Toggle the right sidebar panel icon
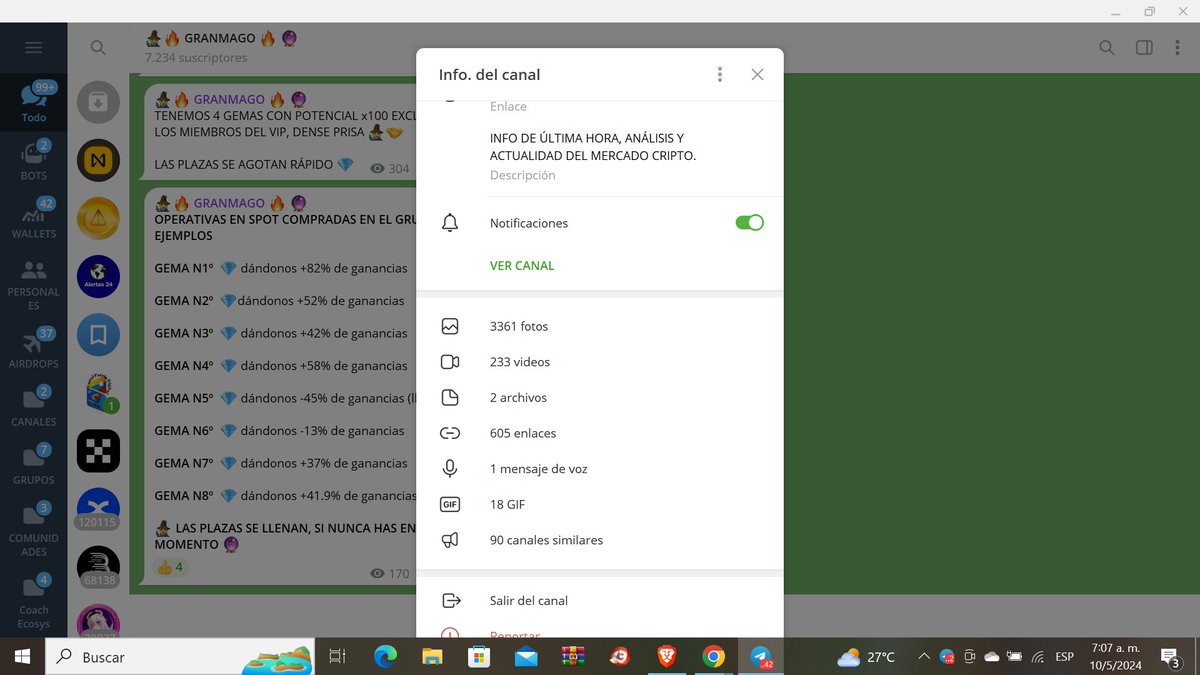Image resolution: width=1200 pixels, height=675 pixels. point(1144,47)
